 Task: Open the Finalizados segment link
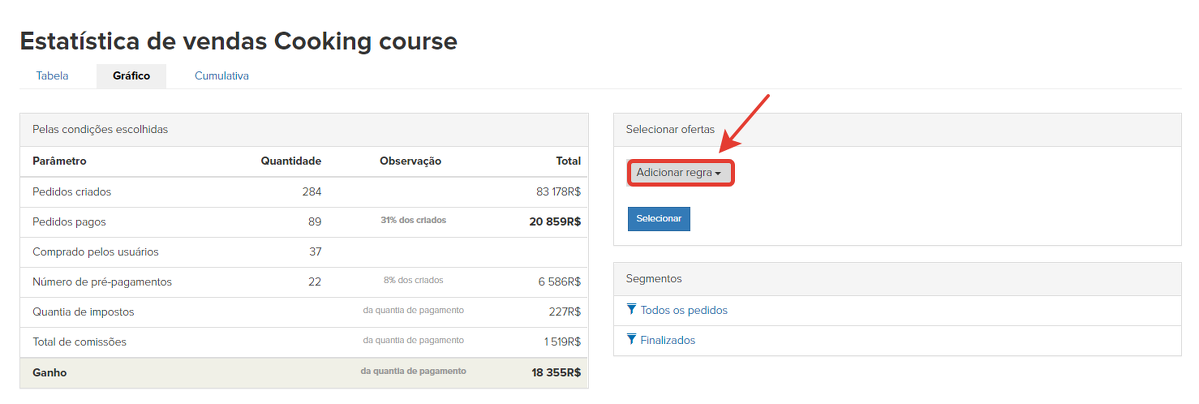click(667, 341)
